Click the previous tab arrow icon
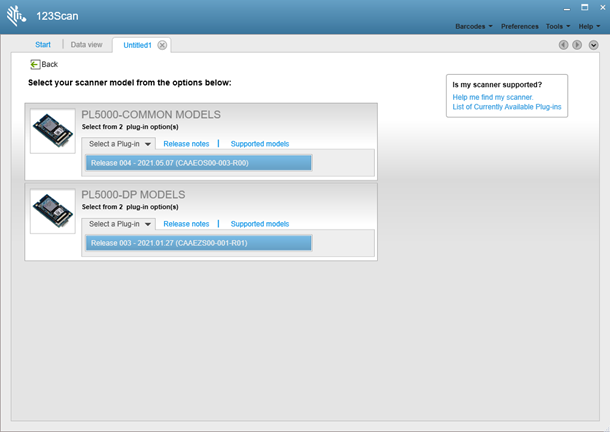The height and width of the screenshot is (432, 610). point(564,45)
